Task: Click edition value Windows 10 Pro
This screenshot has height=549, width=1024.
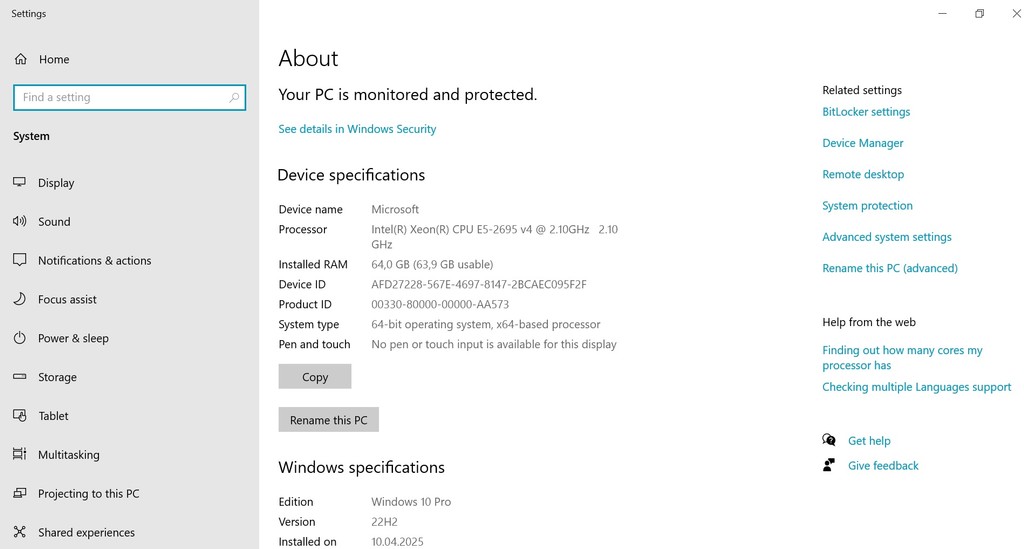Action: 411,502
